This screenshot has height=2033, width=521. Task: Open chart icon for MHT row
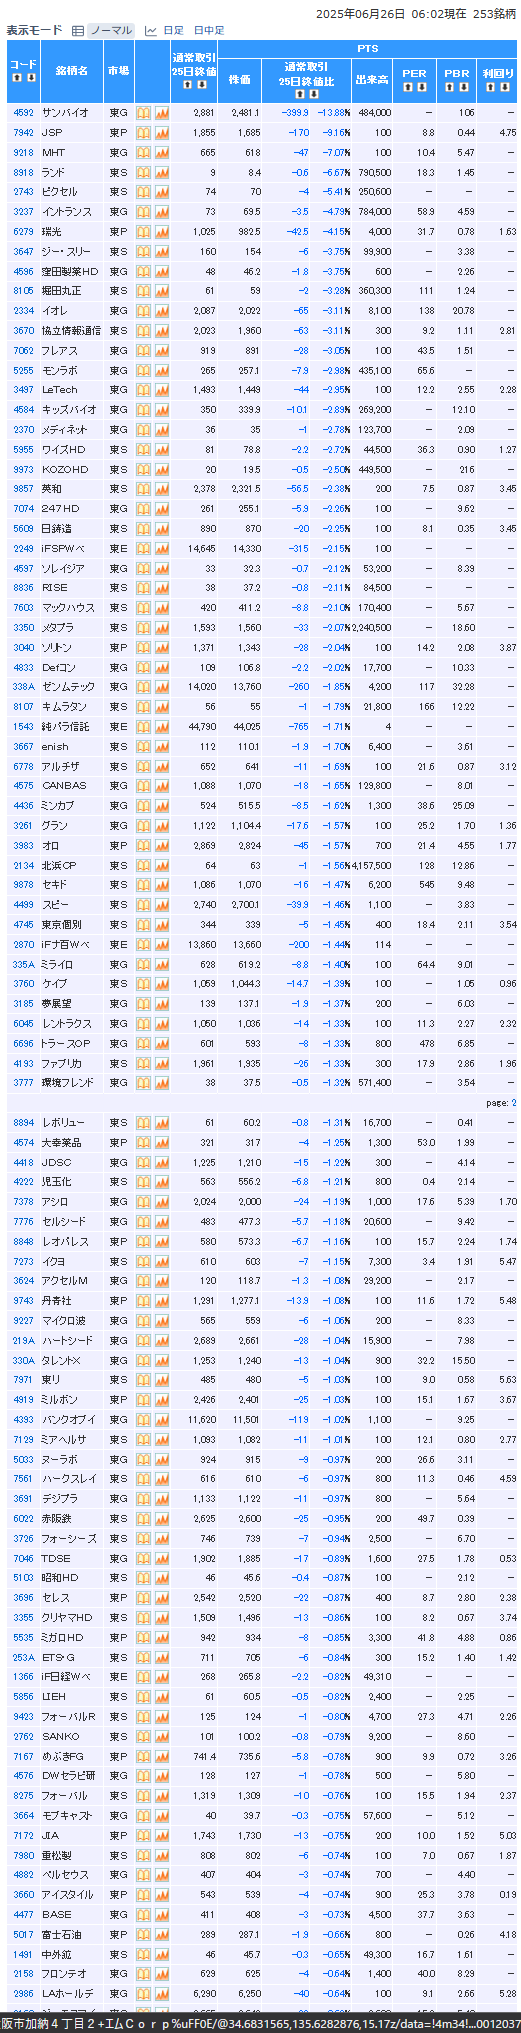tap(161, 152)
